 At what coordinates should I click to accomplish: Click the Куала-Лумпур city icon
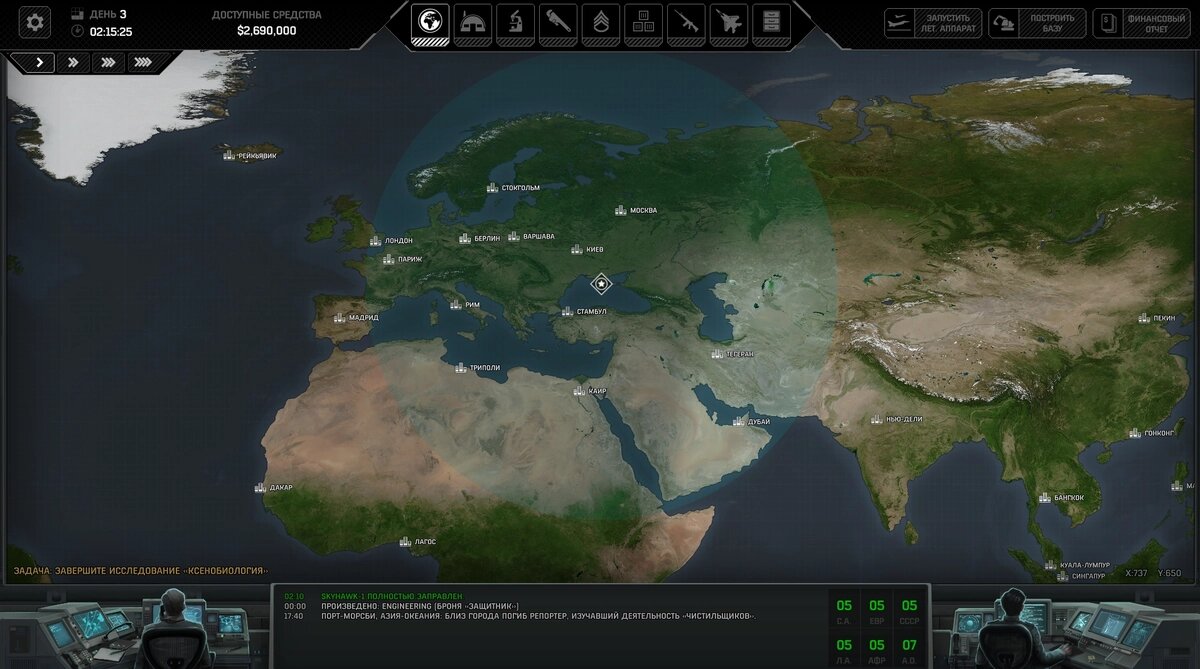pyautogui.click(x=1050, y=565)
